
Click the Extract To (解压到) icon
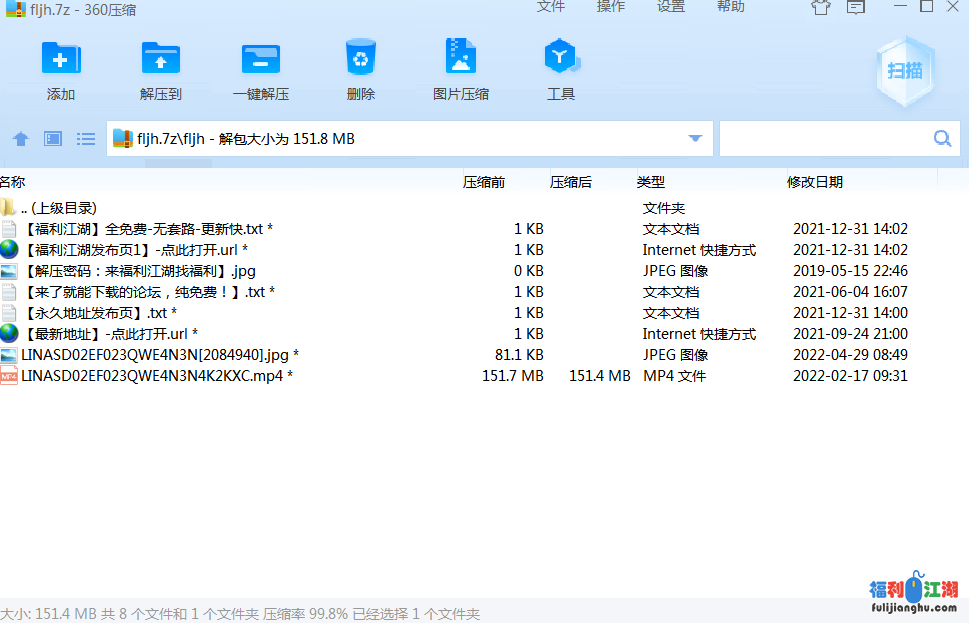click(161, 60)
